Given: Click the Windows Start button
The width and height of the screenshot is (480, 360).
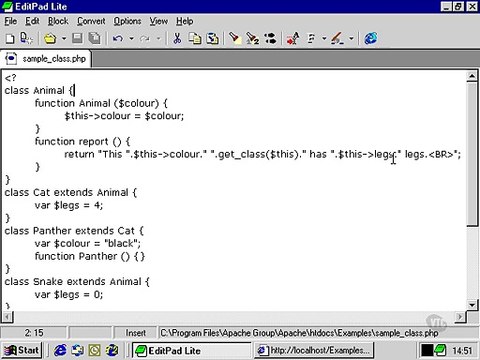Looking at the screenshot, I should point(21,350).
